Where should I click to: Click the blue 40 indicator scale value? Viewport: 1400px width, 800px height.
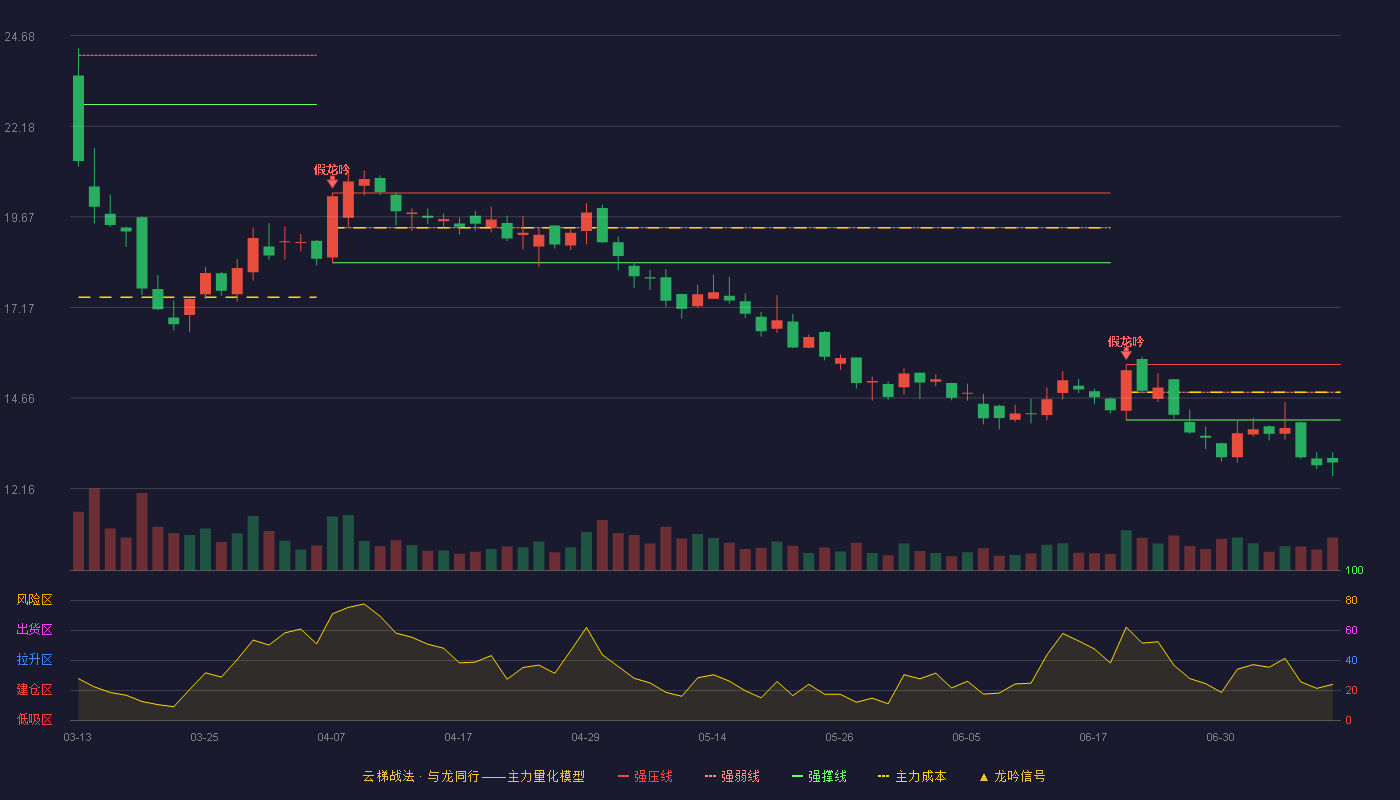point(1351,660)
